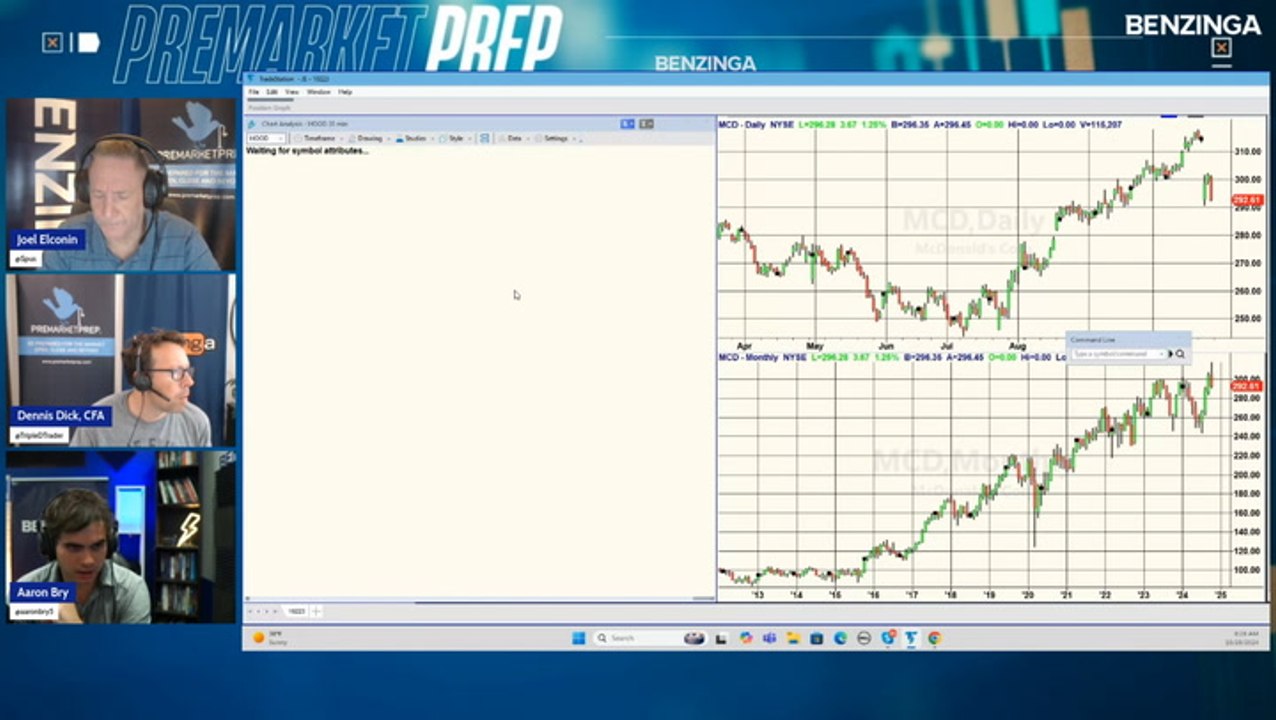1276x720 pixels.
Task: Click the Position Graph toolbar label
Action: [268, 108]
